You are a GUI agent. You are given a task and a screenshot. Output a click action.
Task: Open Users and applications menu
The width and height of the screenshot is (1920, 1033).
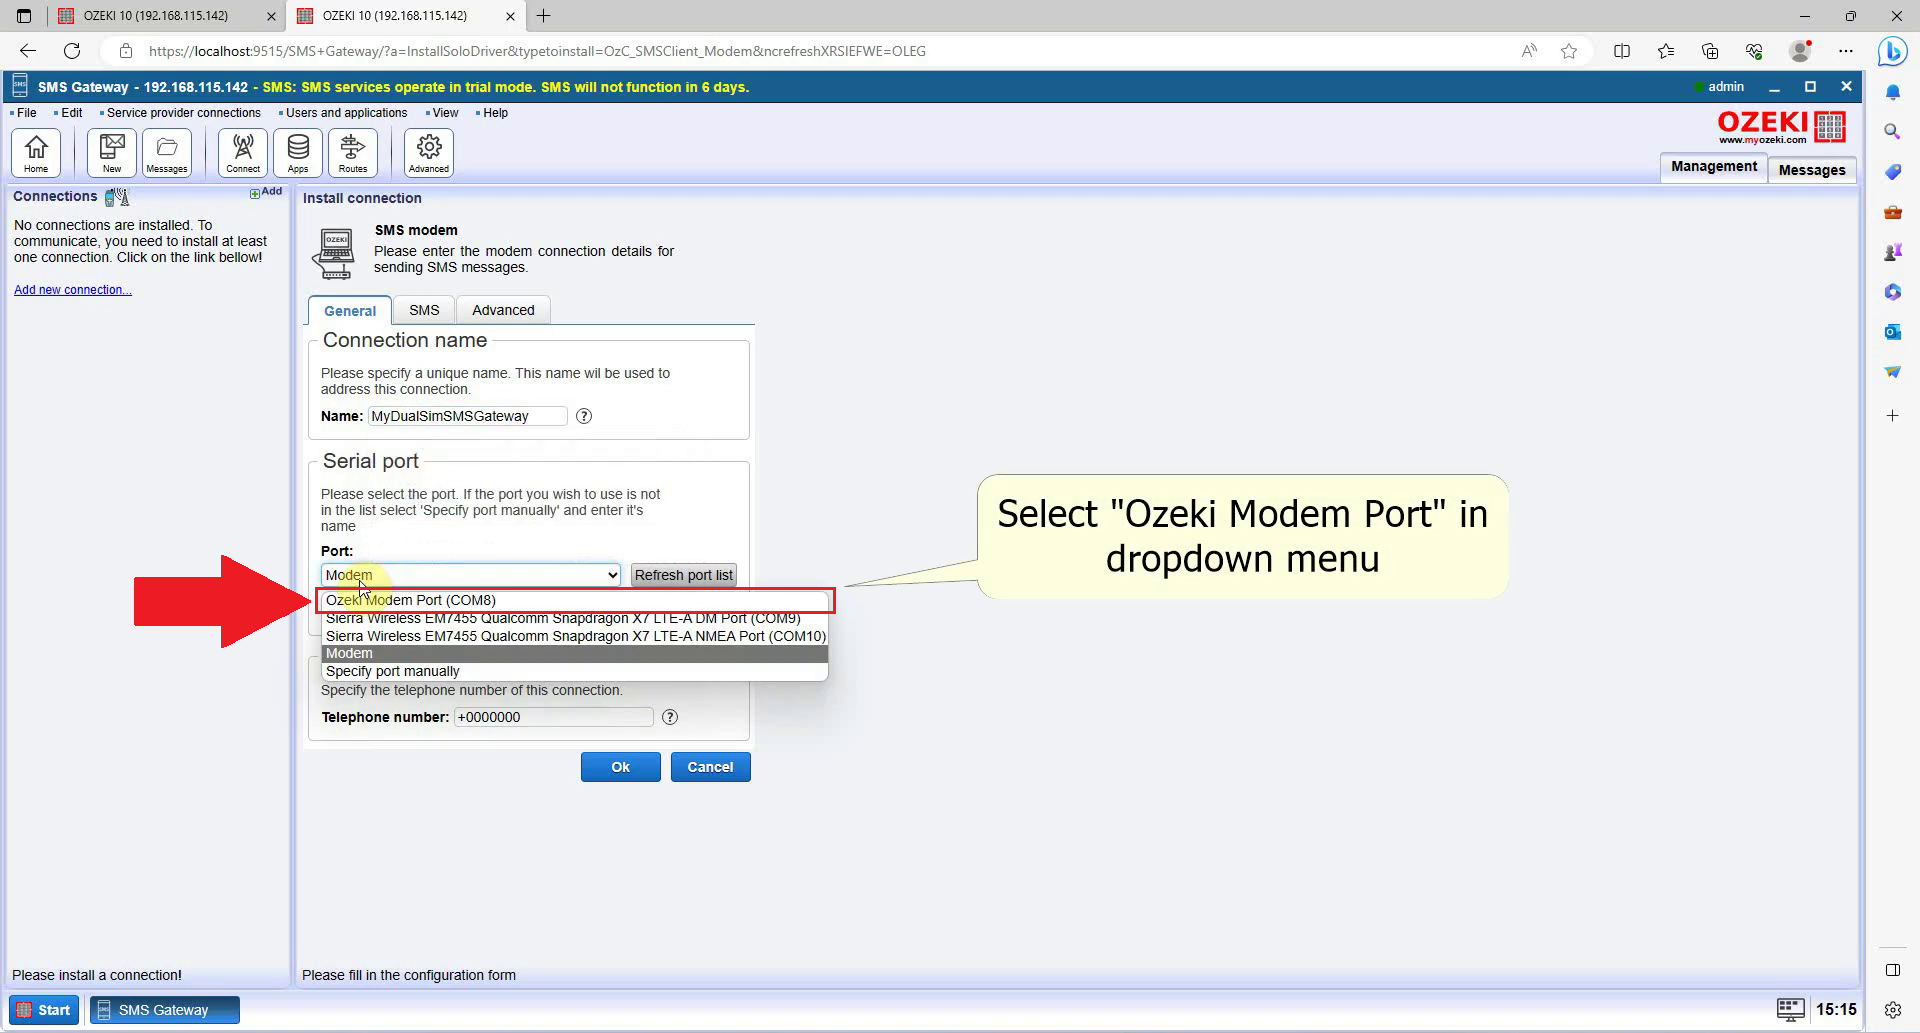click(346, 113)
